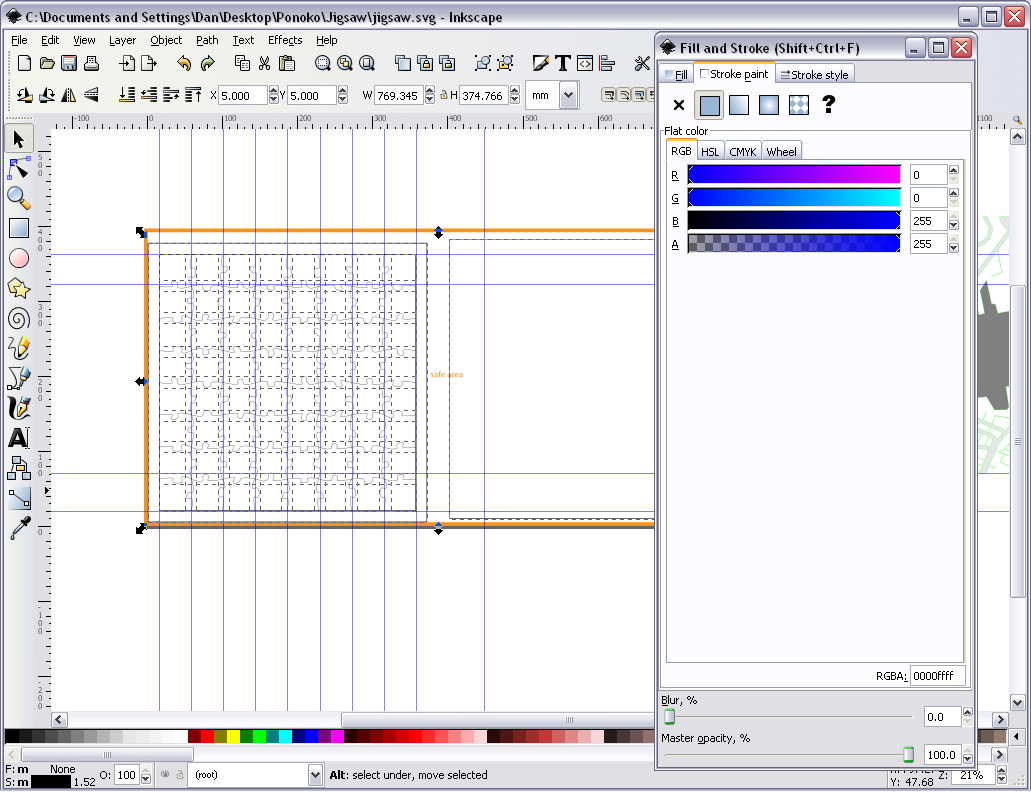
Task: Decrease the B channel value stepper
Action: point(953,225)
